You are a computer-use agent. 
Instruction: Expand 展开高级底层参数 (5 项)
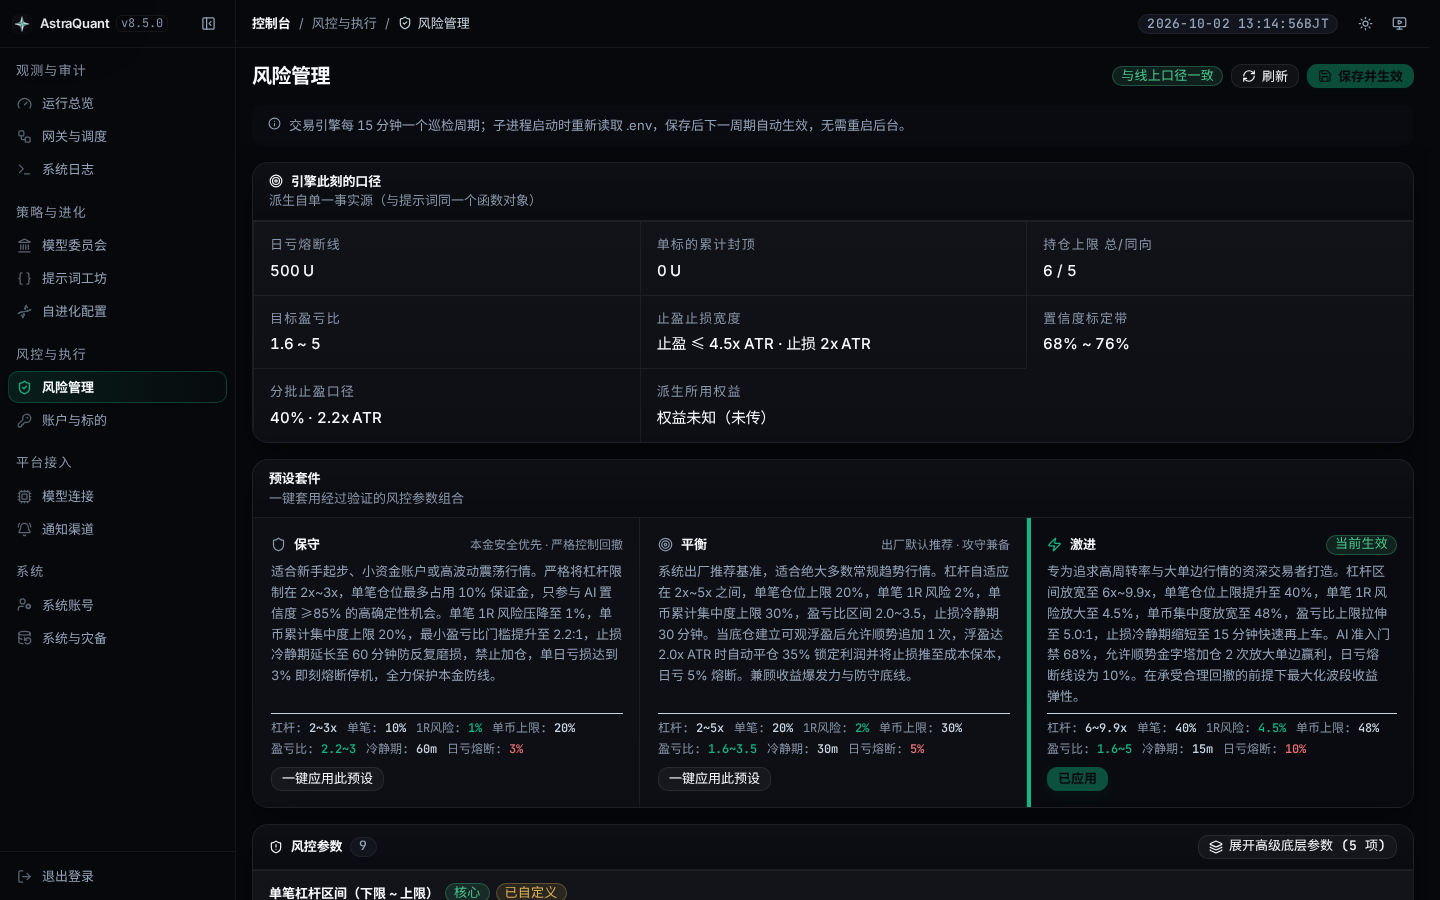pyautogui.click(x=1297, y=846)
